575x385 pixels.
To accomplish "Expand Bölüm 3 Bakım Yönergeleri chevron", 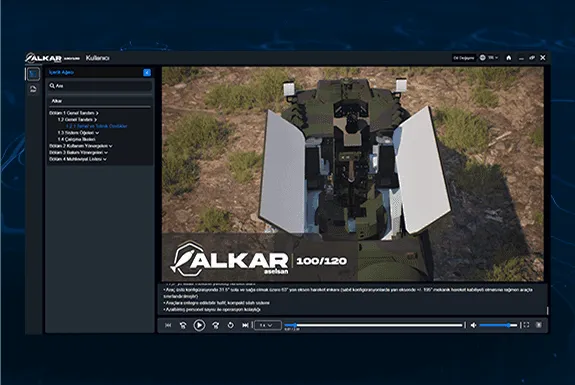I will [x=106, y=153].
